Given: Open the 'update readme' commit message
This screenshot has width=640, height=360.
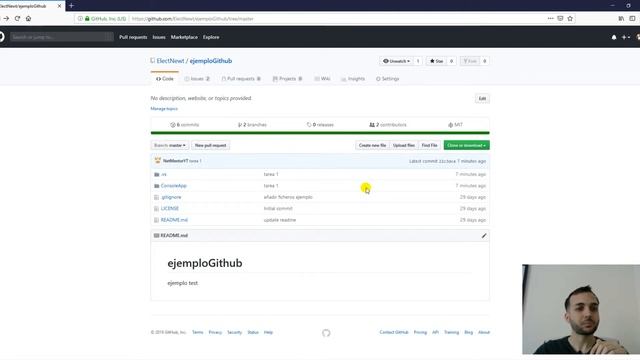Looking at the screenshot, I should [x=280, y=220].
